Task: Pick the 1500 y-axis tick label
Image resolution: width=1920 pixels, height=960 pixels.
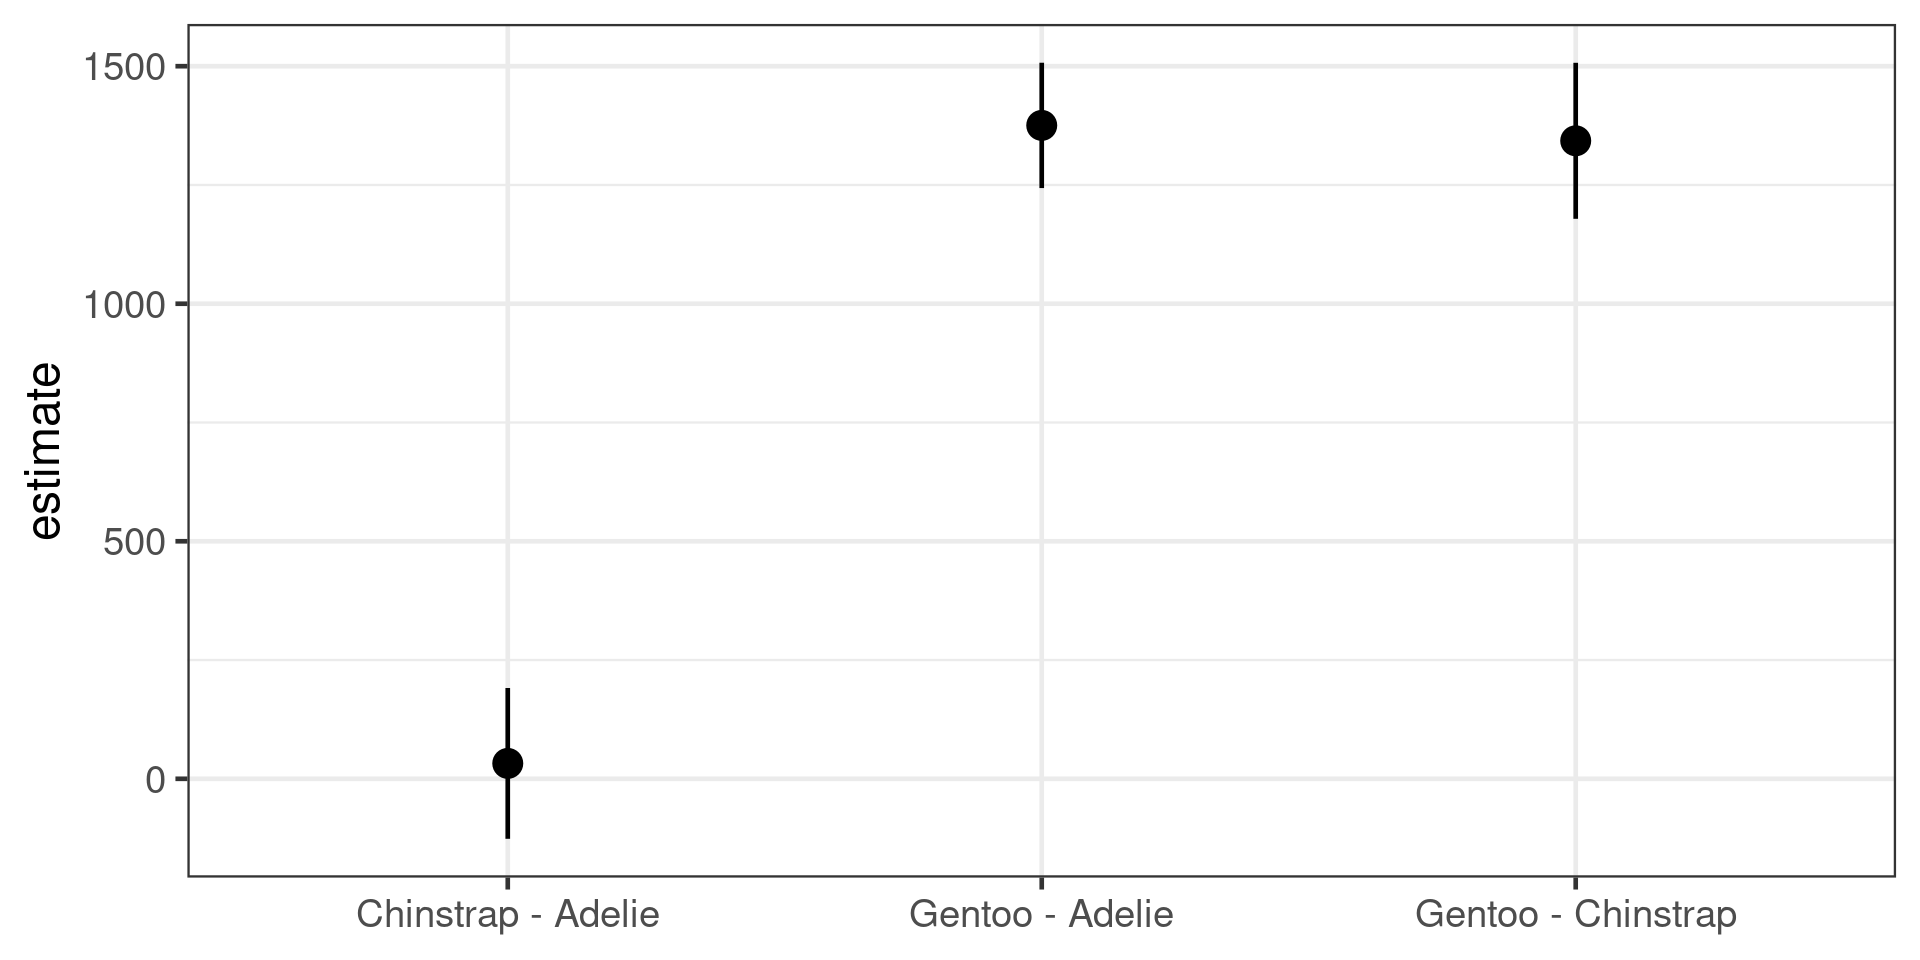Action: (124, 68)
